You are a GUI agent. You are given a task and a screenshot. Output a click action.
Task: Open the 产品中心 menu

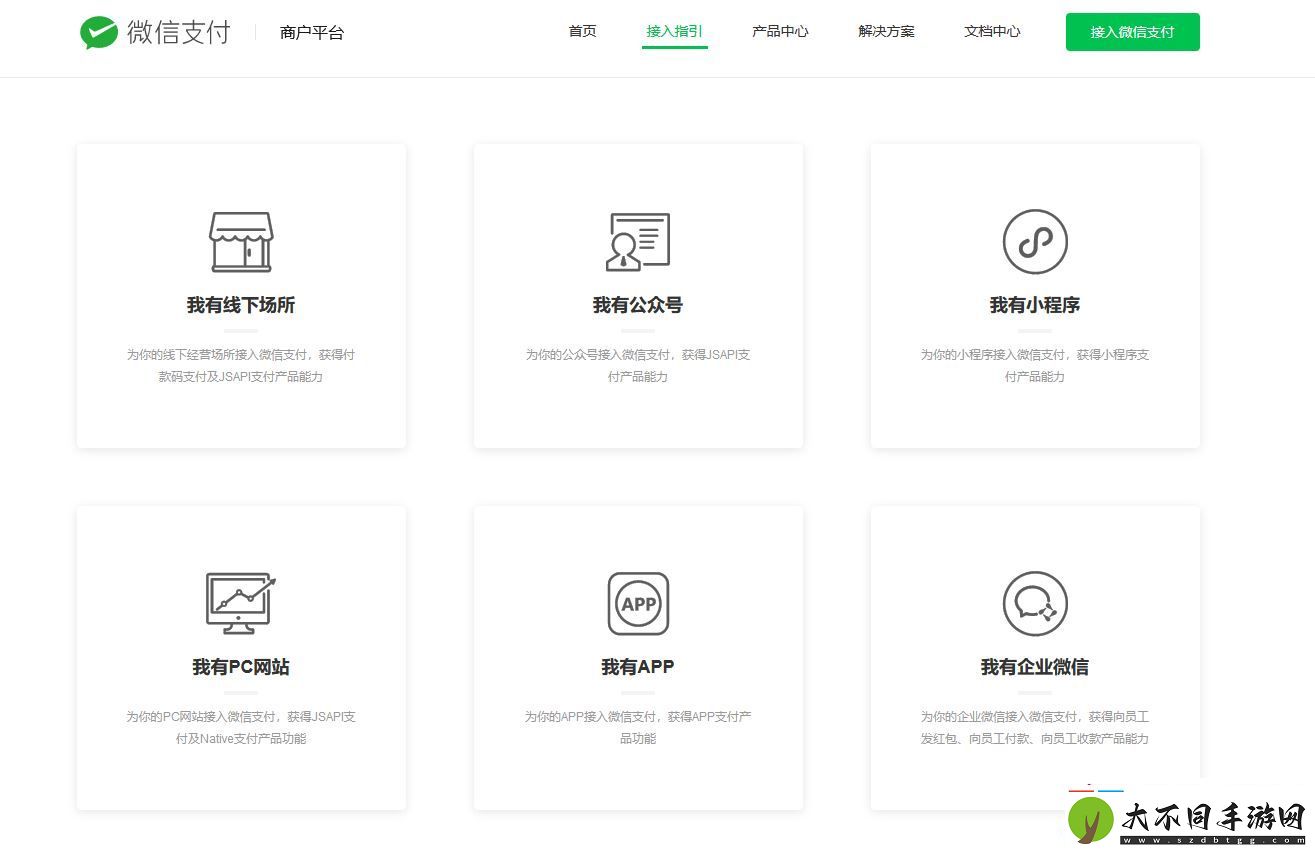[780, 32]
